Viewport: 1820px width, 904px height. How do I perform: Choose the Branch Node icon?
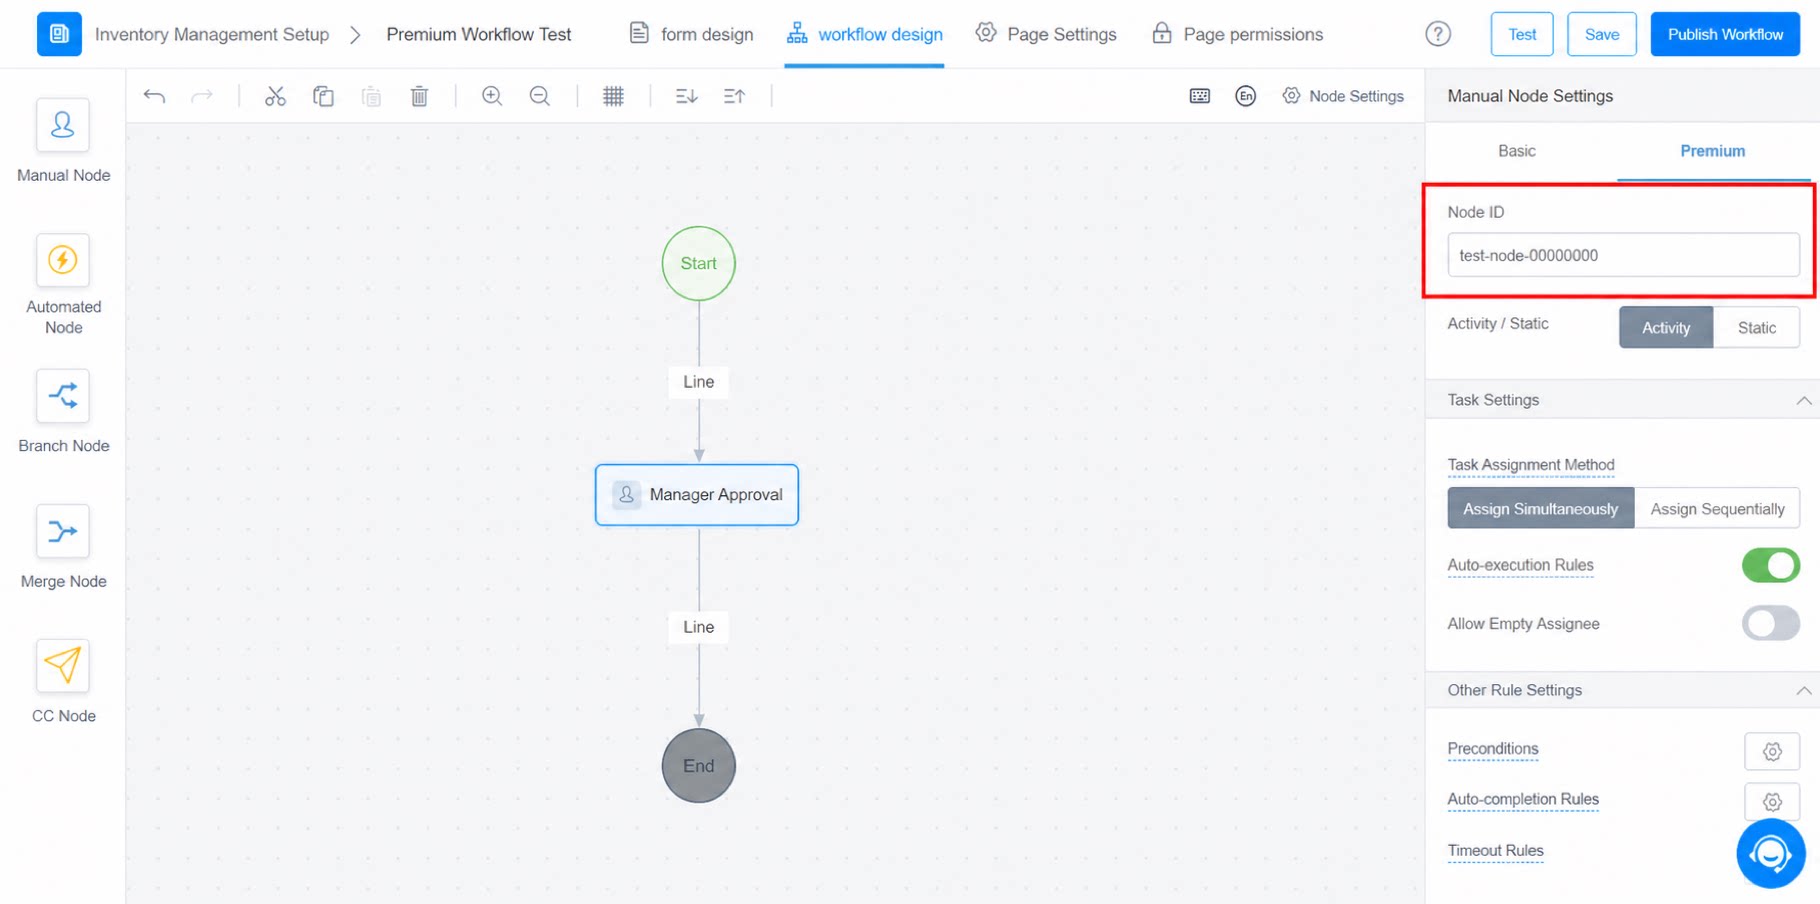(x=63, y=396)
